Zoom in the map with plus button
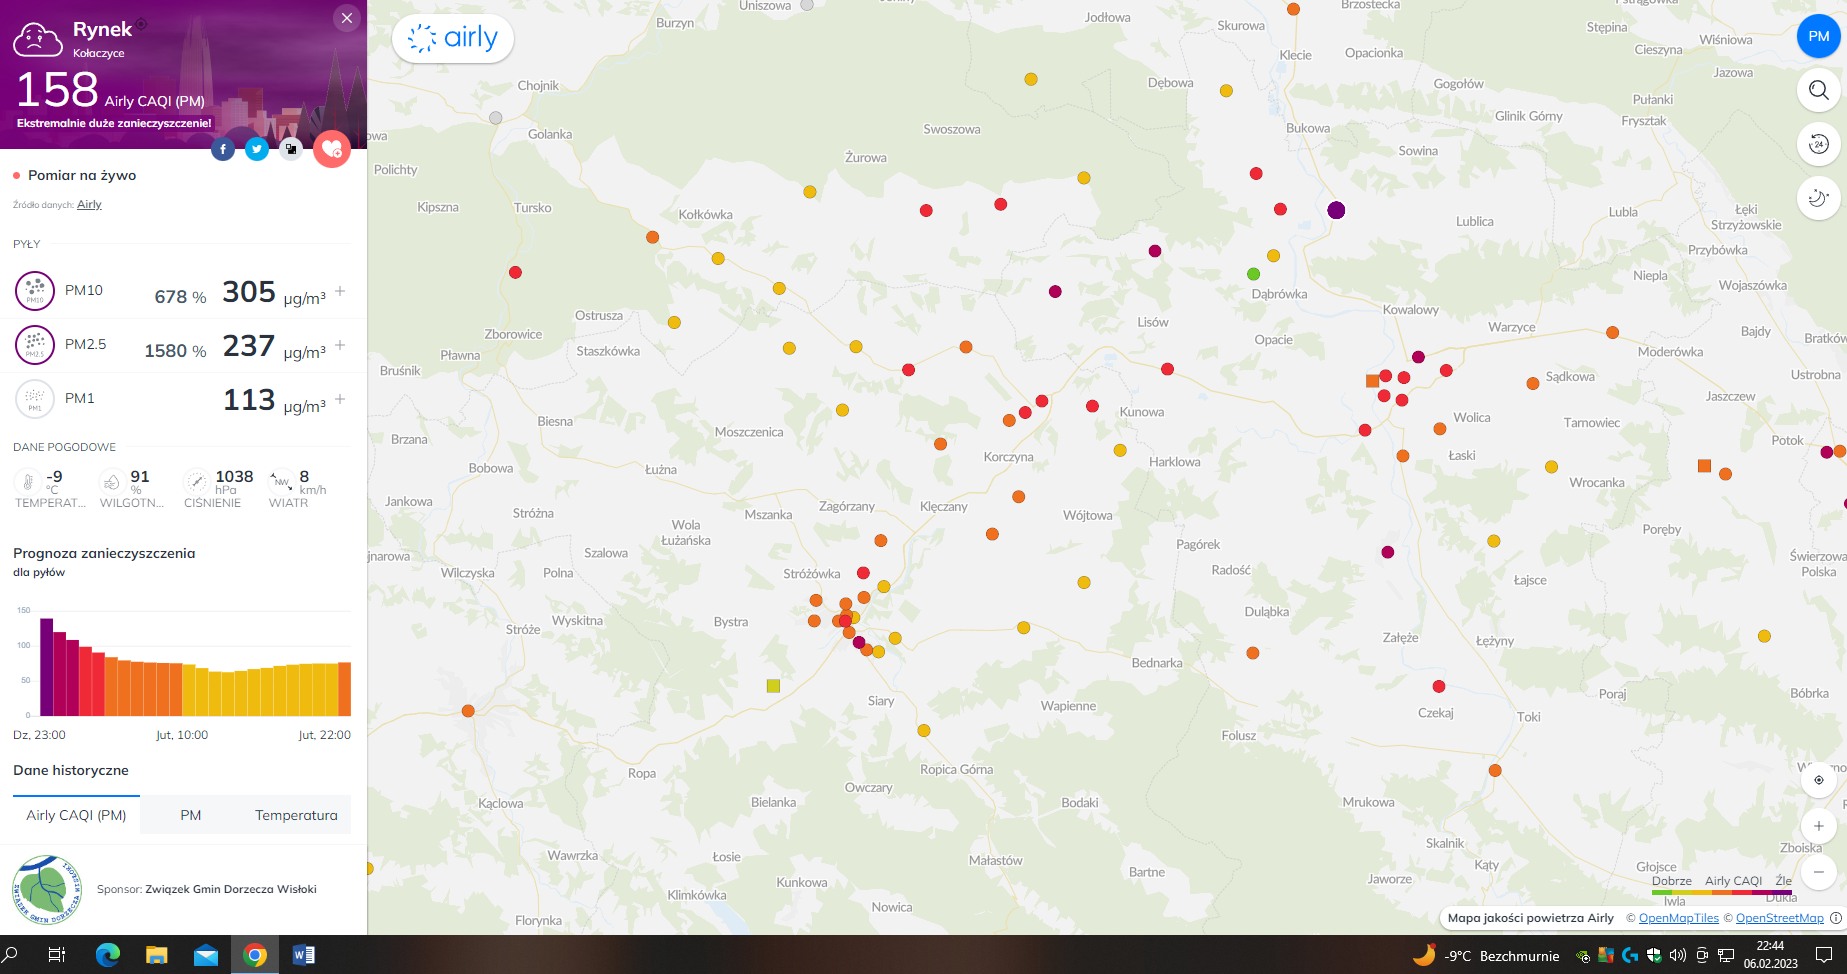This screenshot has width=1847, height=974. point(1818,826)
